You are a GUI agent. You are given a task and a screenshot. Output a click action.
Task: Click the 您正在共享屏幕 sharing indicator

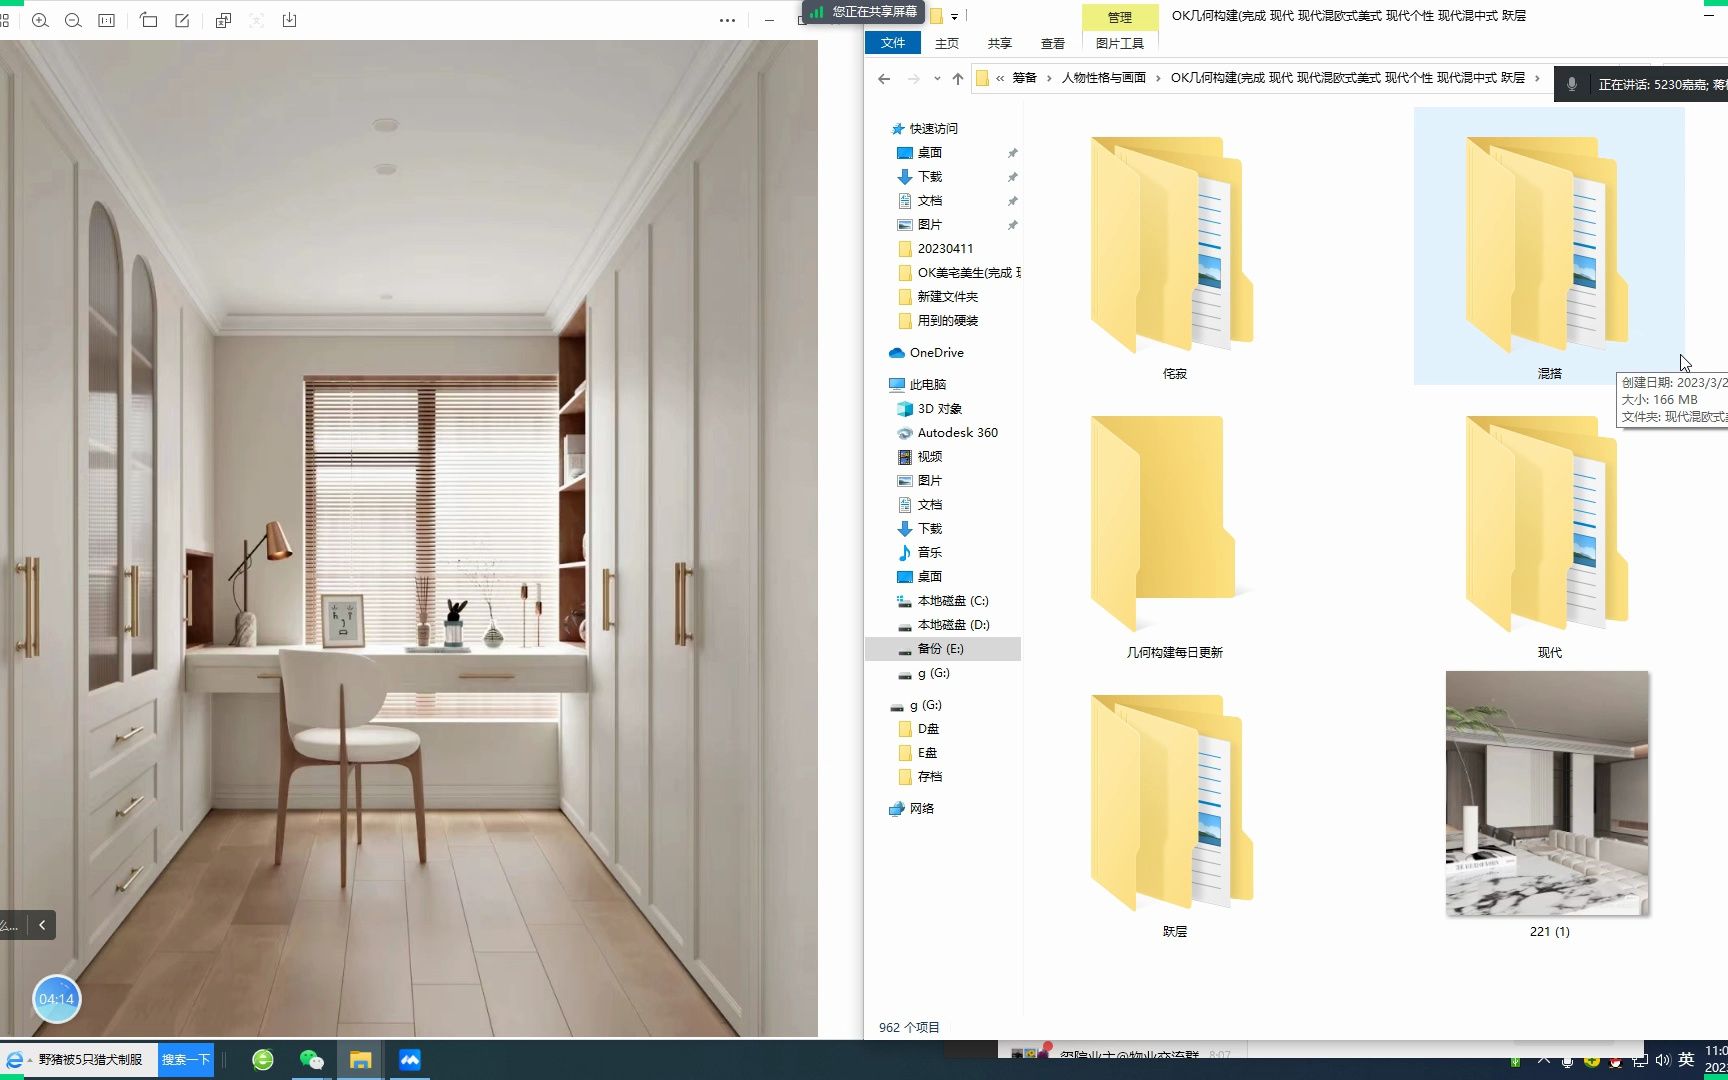pyautogui.click(x=864, y=12)
